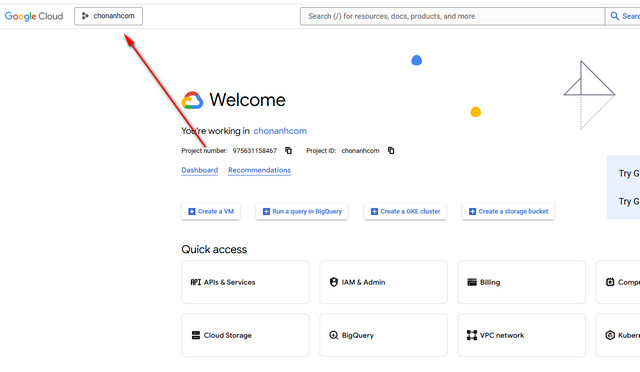Click the Kubernetes Engine icon
The height and width of the screenshot is (372, 640).
(x=610, y=335)
